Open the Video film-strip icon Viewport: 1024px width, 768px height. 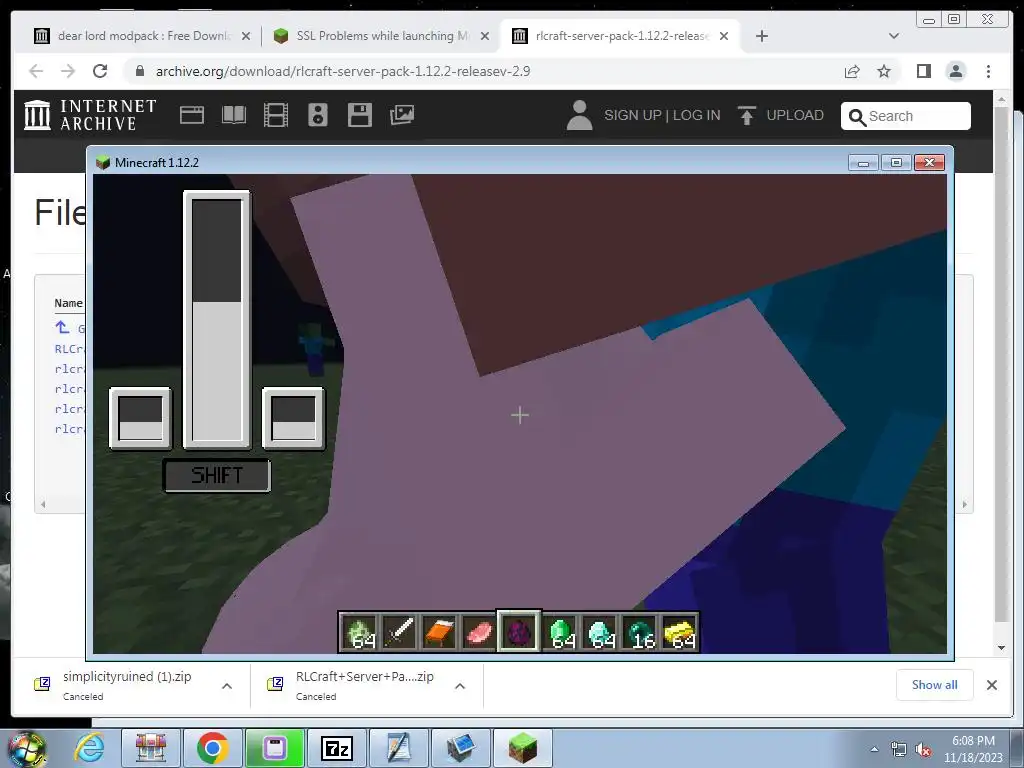point(276,115)
